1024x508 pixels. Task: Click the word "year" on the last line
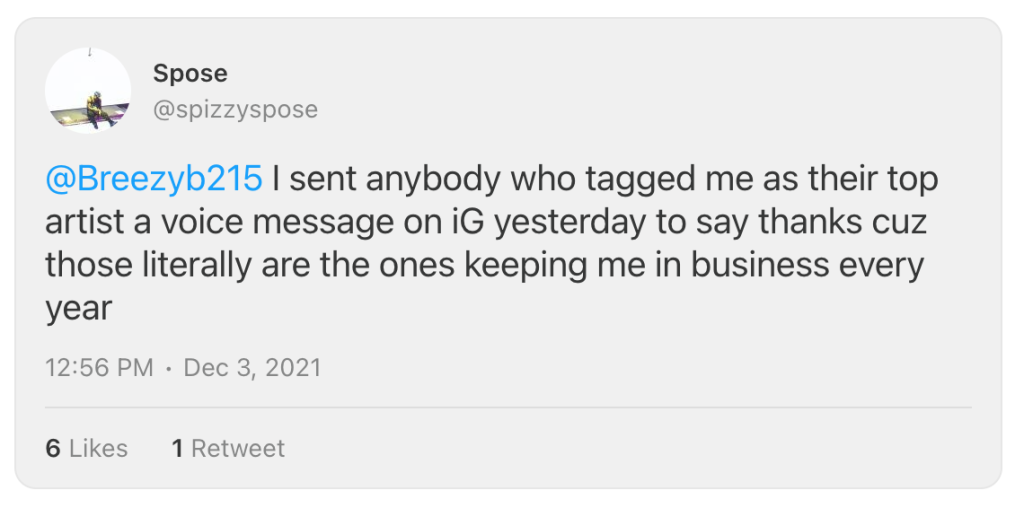78,311
